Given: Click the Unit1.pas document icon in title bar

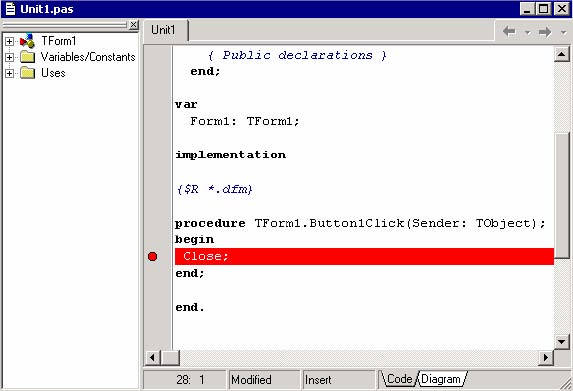Looking at the screenshot, I should tap(11, 9).
